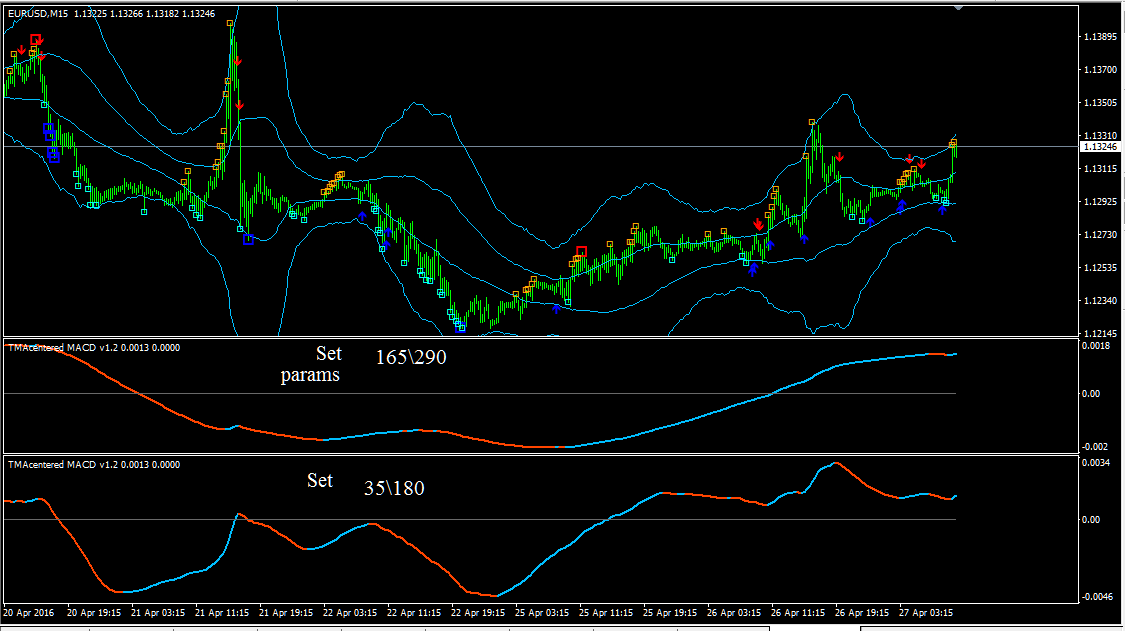
Task: Click the '25 Apr 19:15' time label
Action: point(669,613)
